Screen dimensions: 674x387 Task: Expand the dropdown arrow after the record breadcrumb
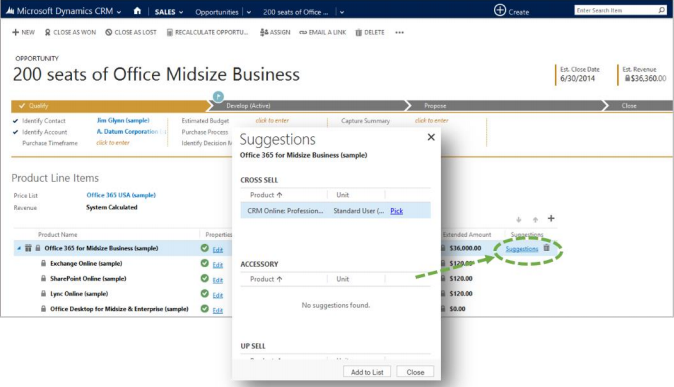click(x=342, y=12)
